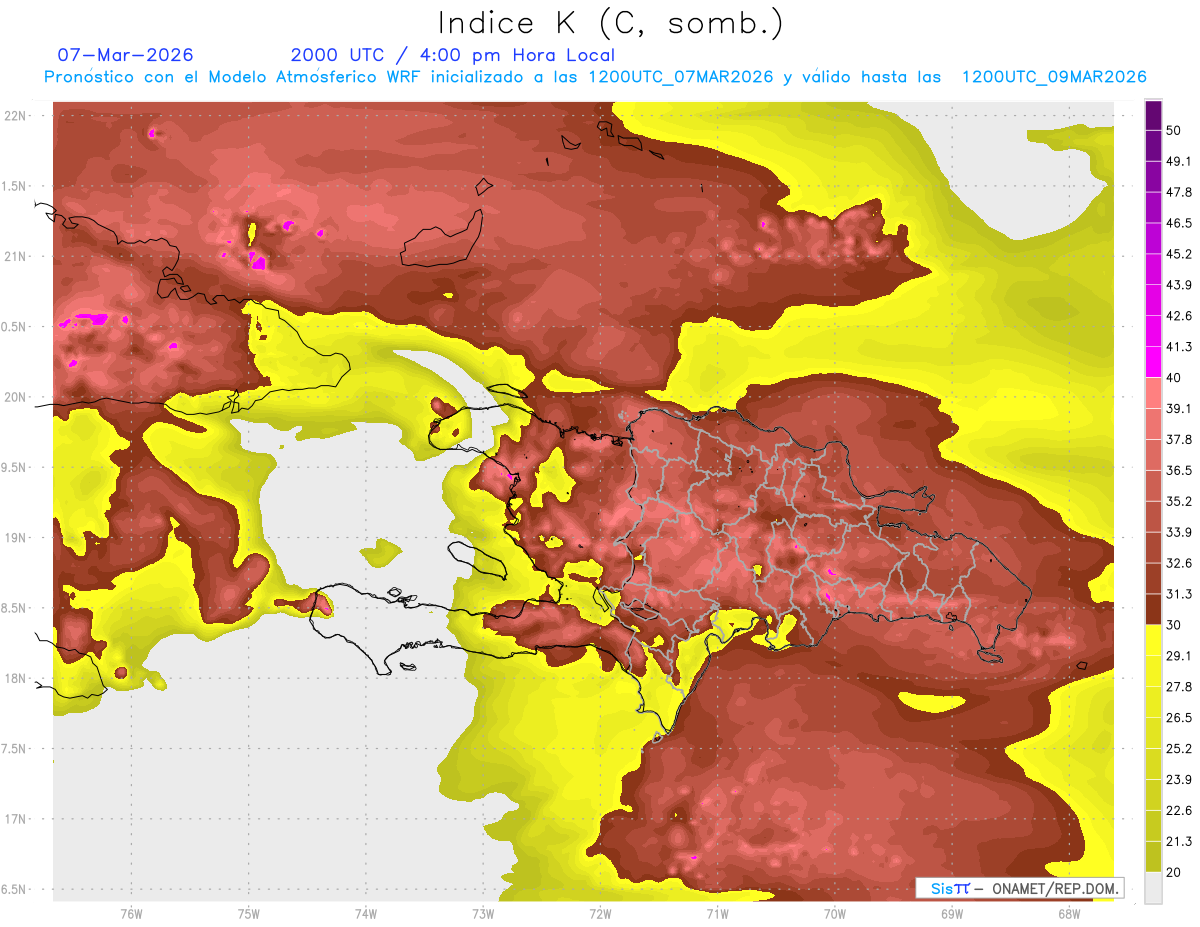This screenshot has height=927, width=1200.
Task: Click the '21.3' color scale value
Action: point(1178,842)
